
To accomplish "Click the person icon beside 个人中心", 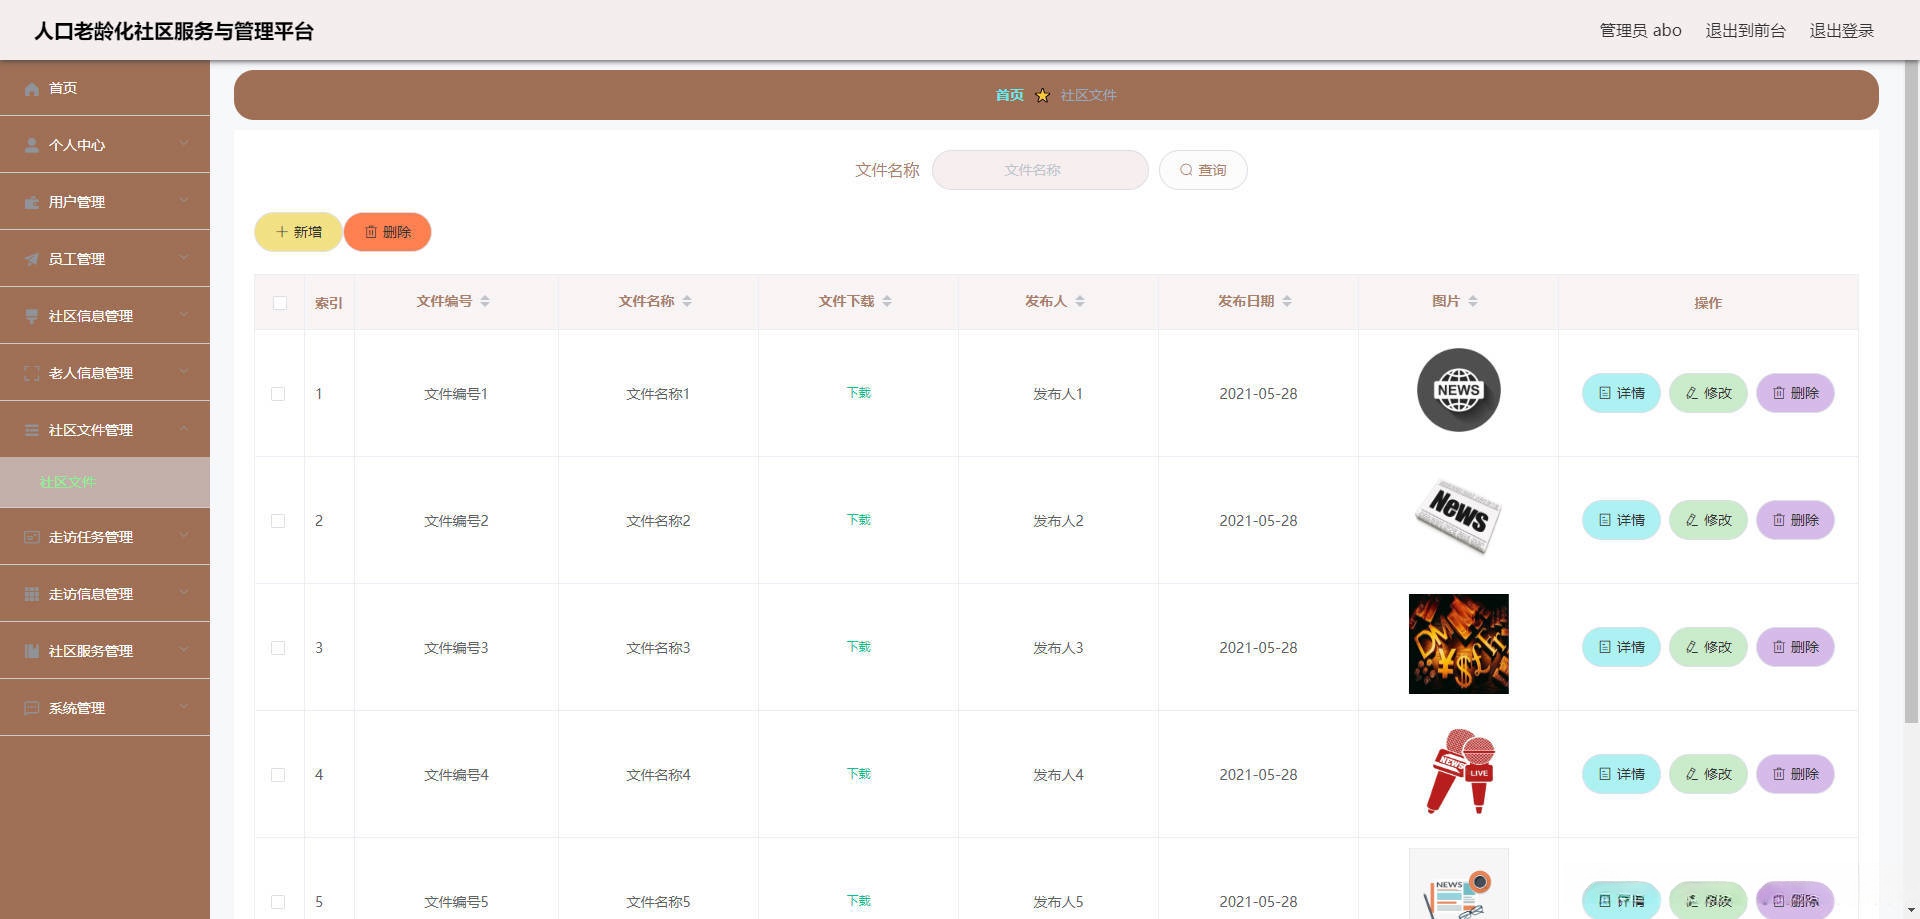I will click(x=32, y=146).
